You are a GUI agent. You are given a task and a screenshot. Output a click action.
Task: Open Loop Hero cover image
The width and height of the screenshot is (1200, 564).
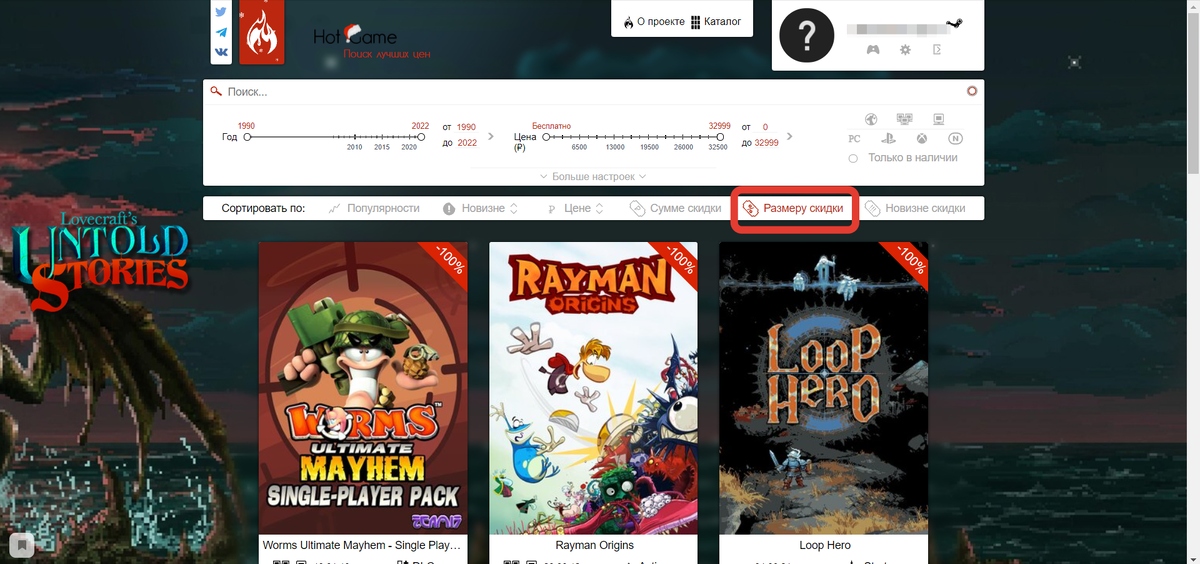tap(823, 388)
